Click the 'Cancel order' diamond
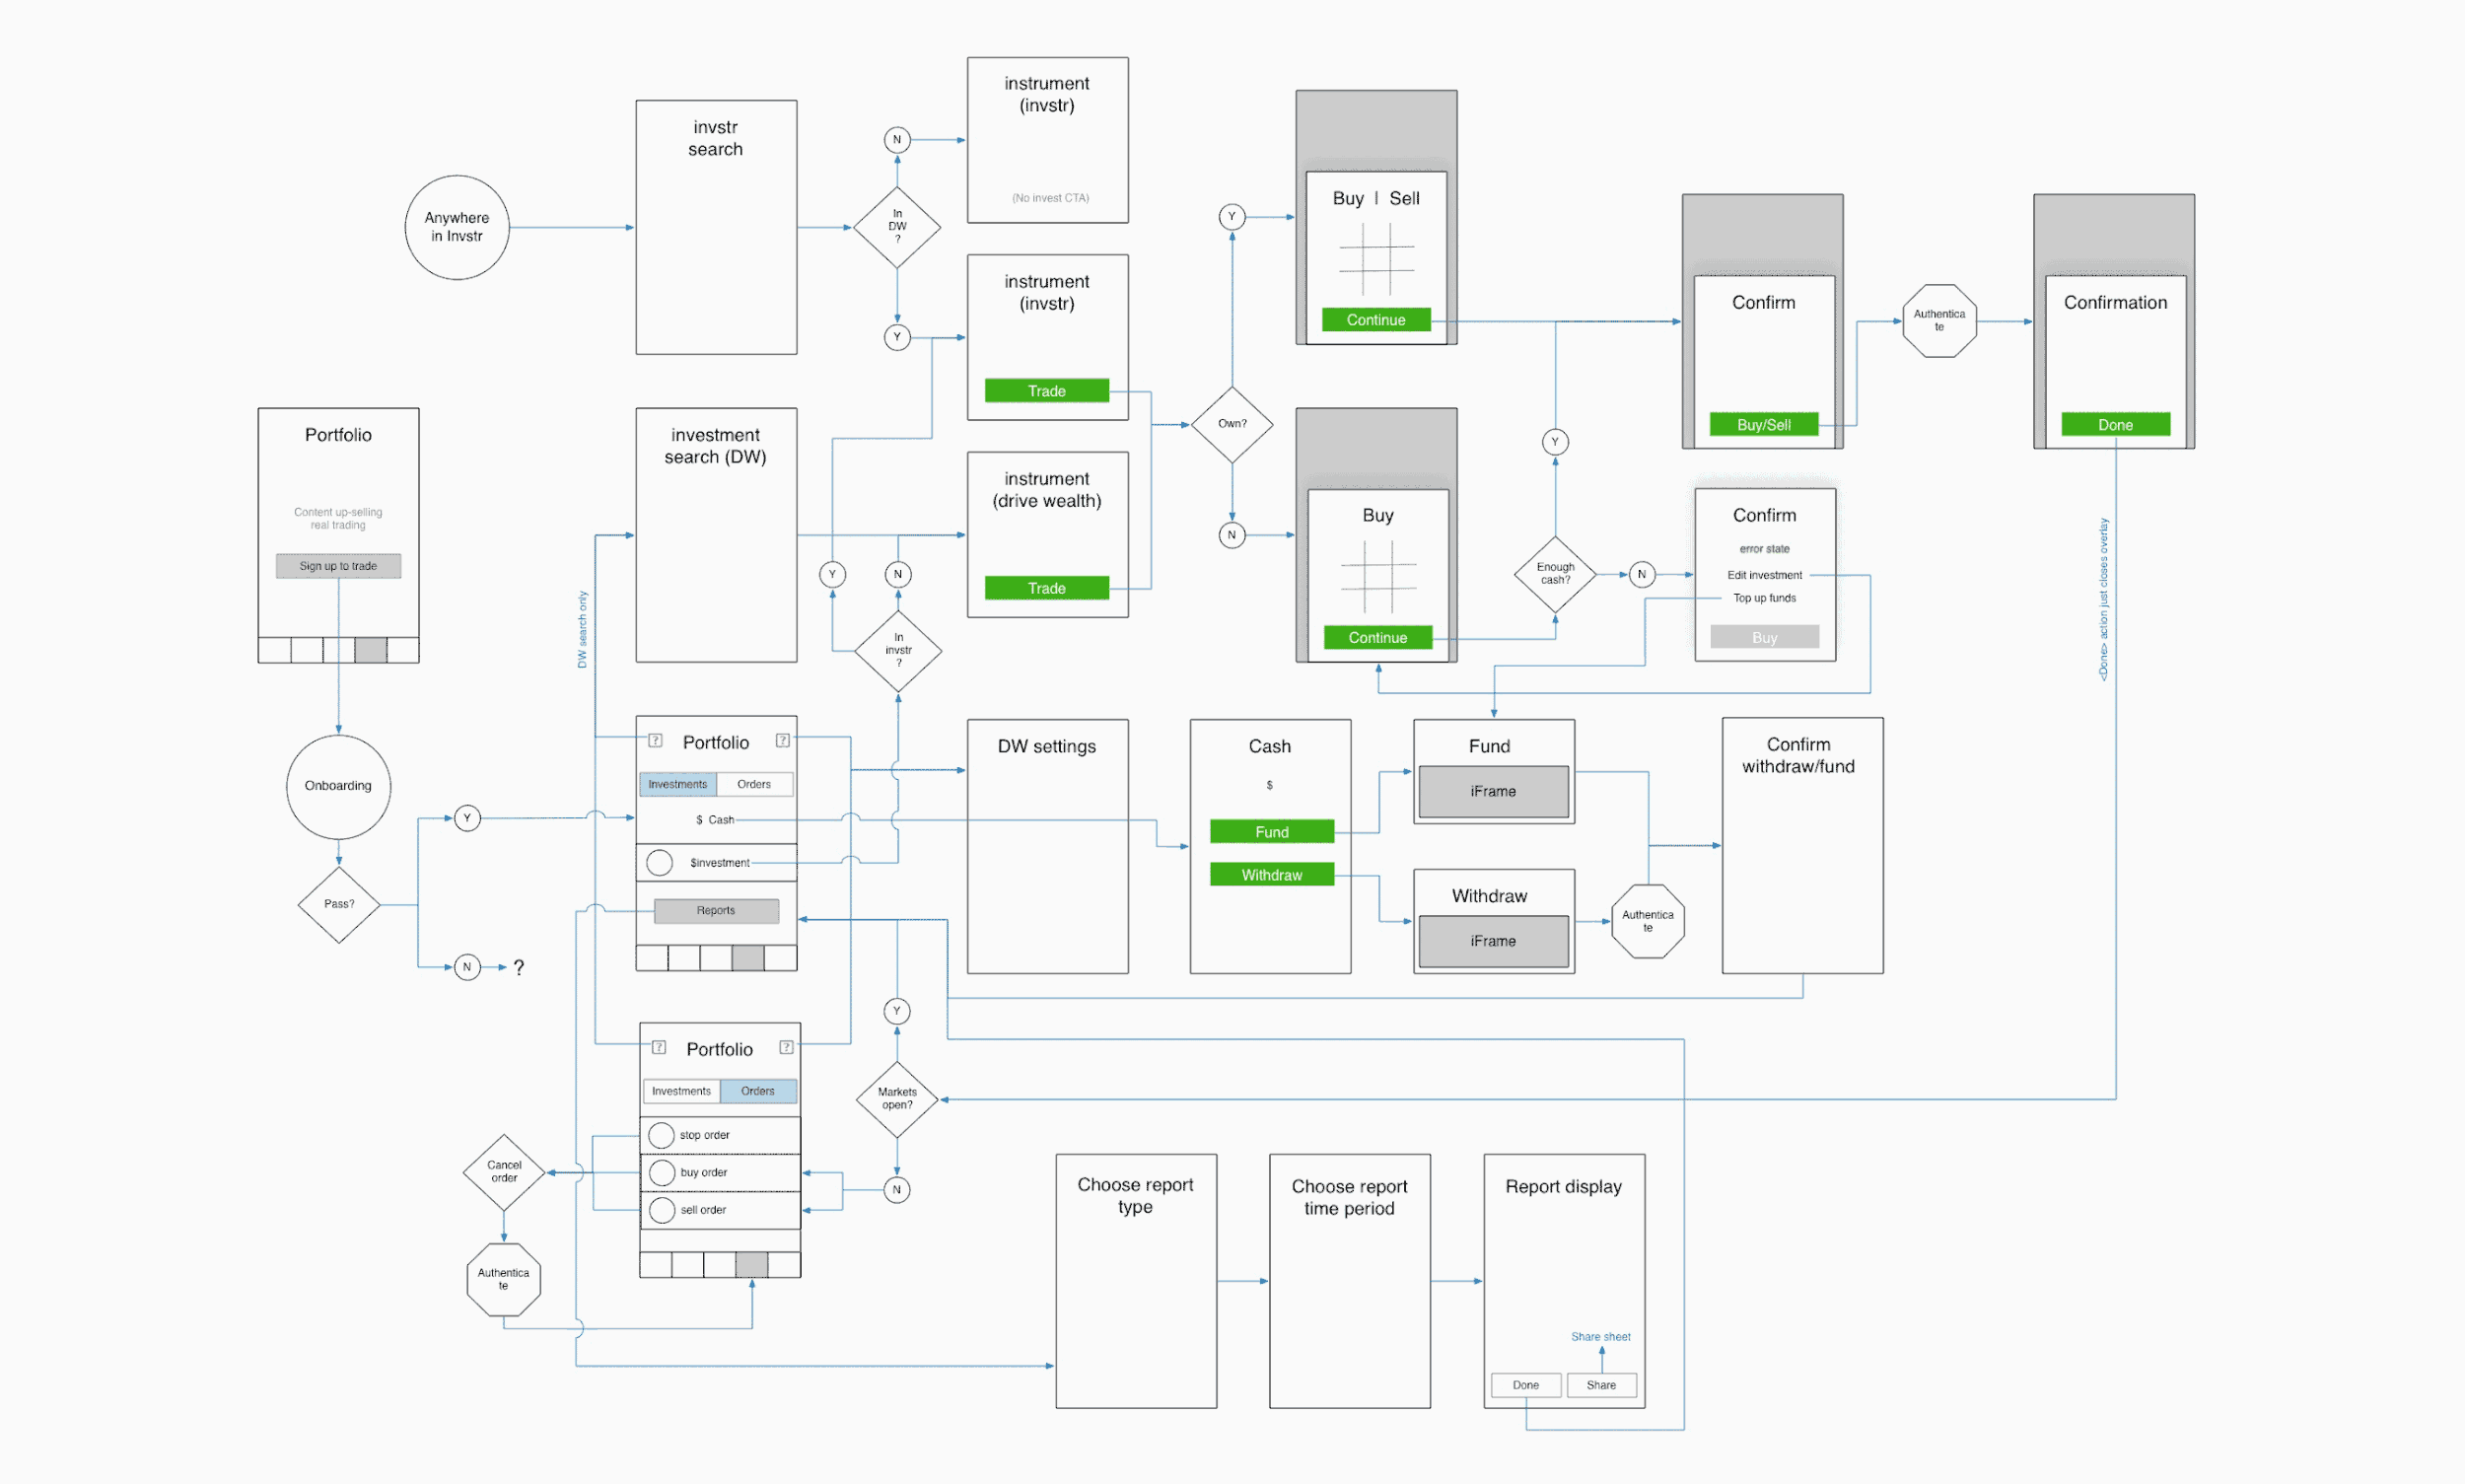The width and height of the screenshot is (2465, 1484). coord(504,1172)
